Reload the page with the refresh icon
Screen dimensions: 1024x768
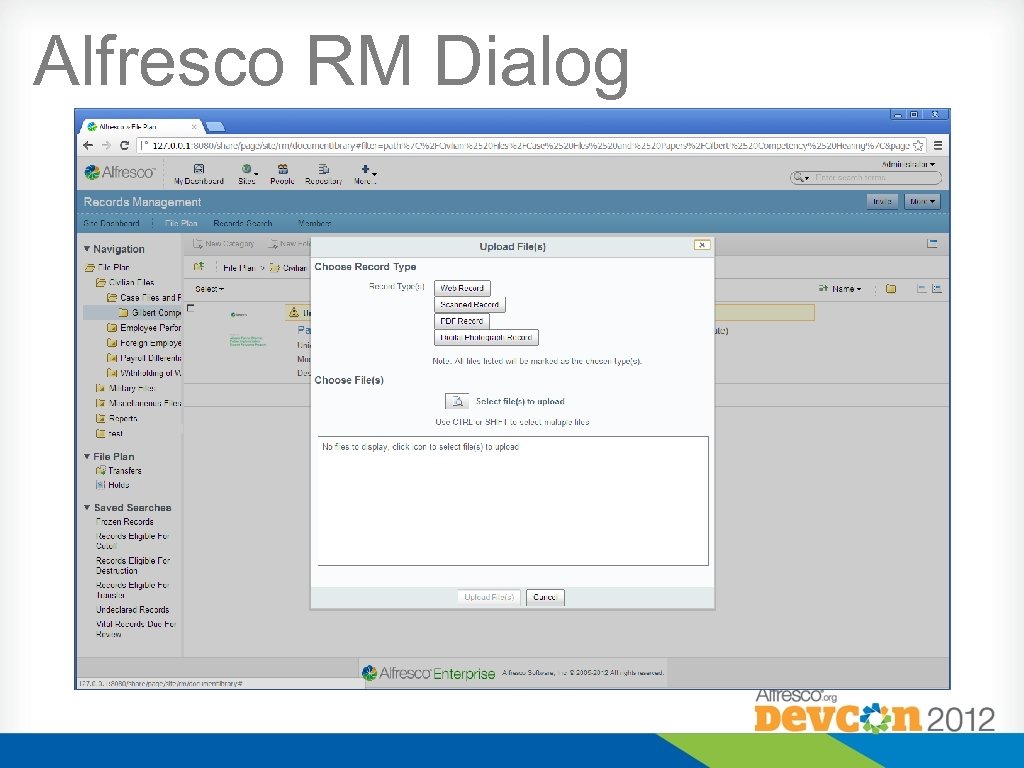point(124,145)
